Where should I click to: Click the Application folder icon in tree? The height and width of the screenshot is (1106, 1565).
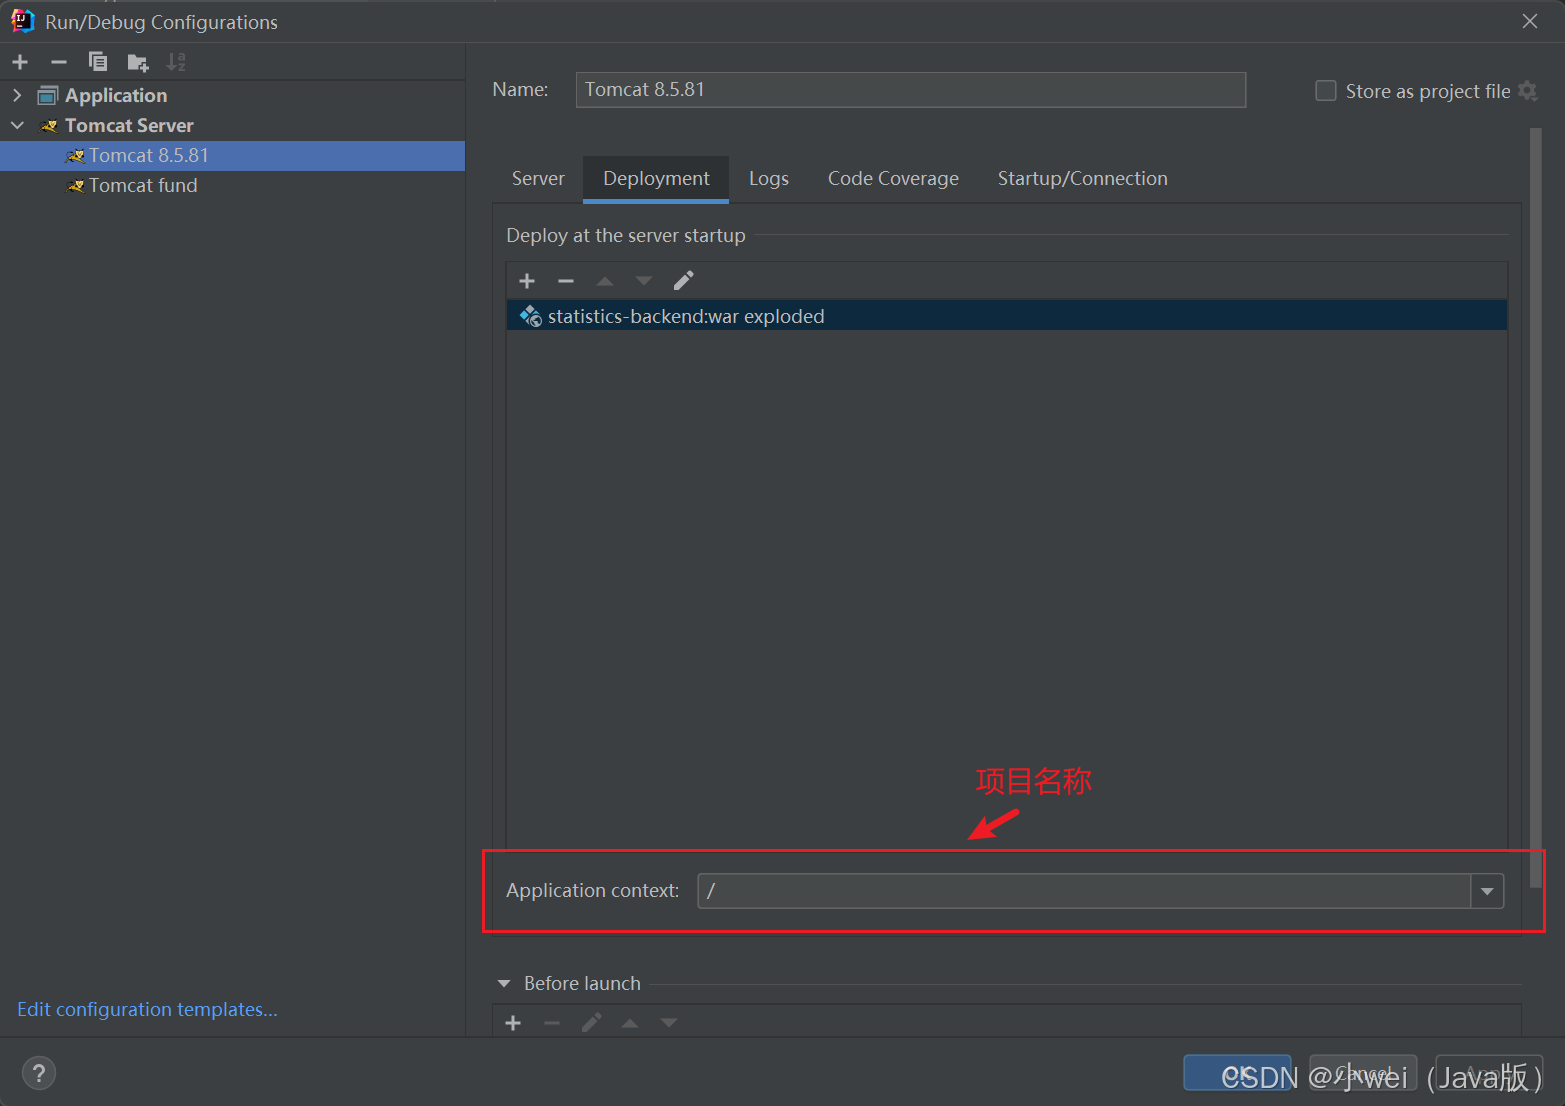click(x=48, y=96)
